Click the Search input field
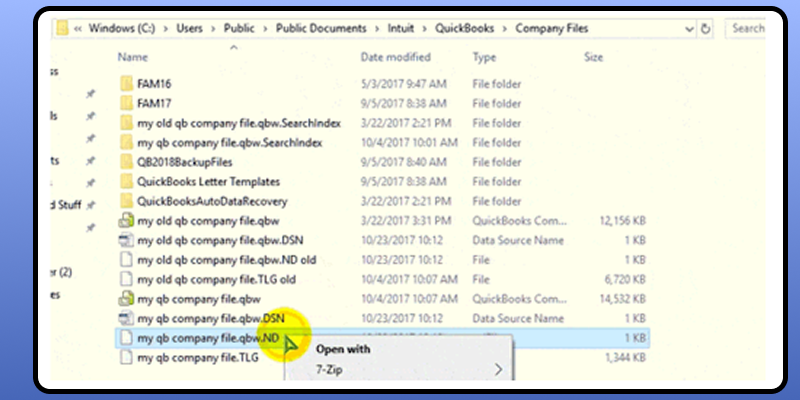 pos(745,29)
